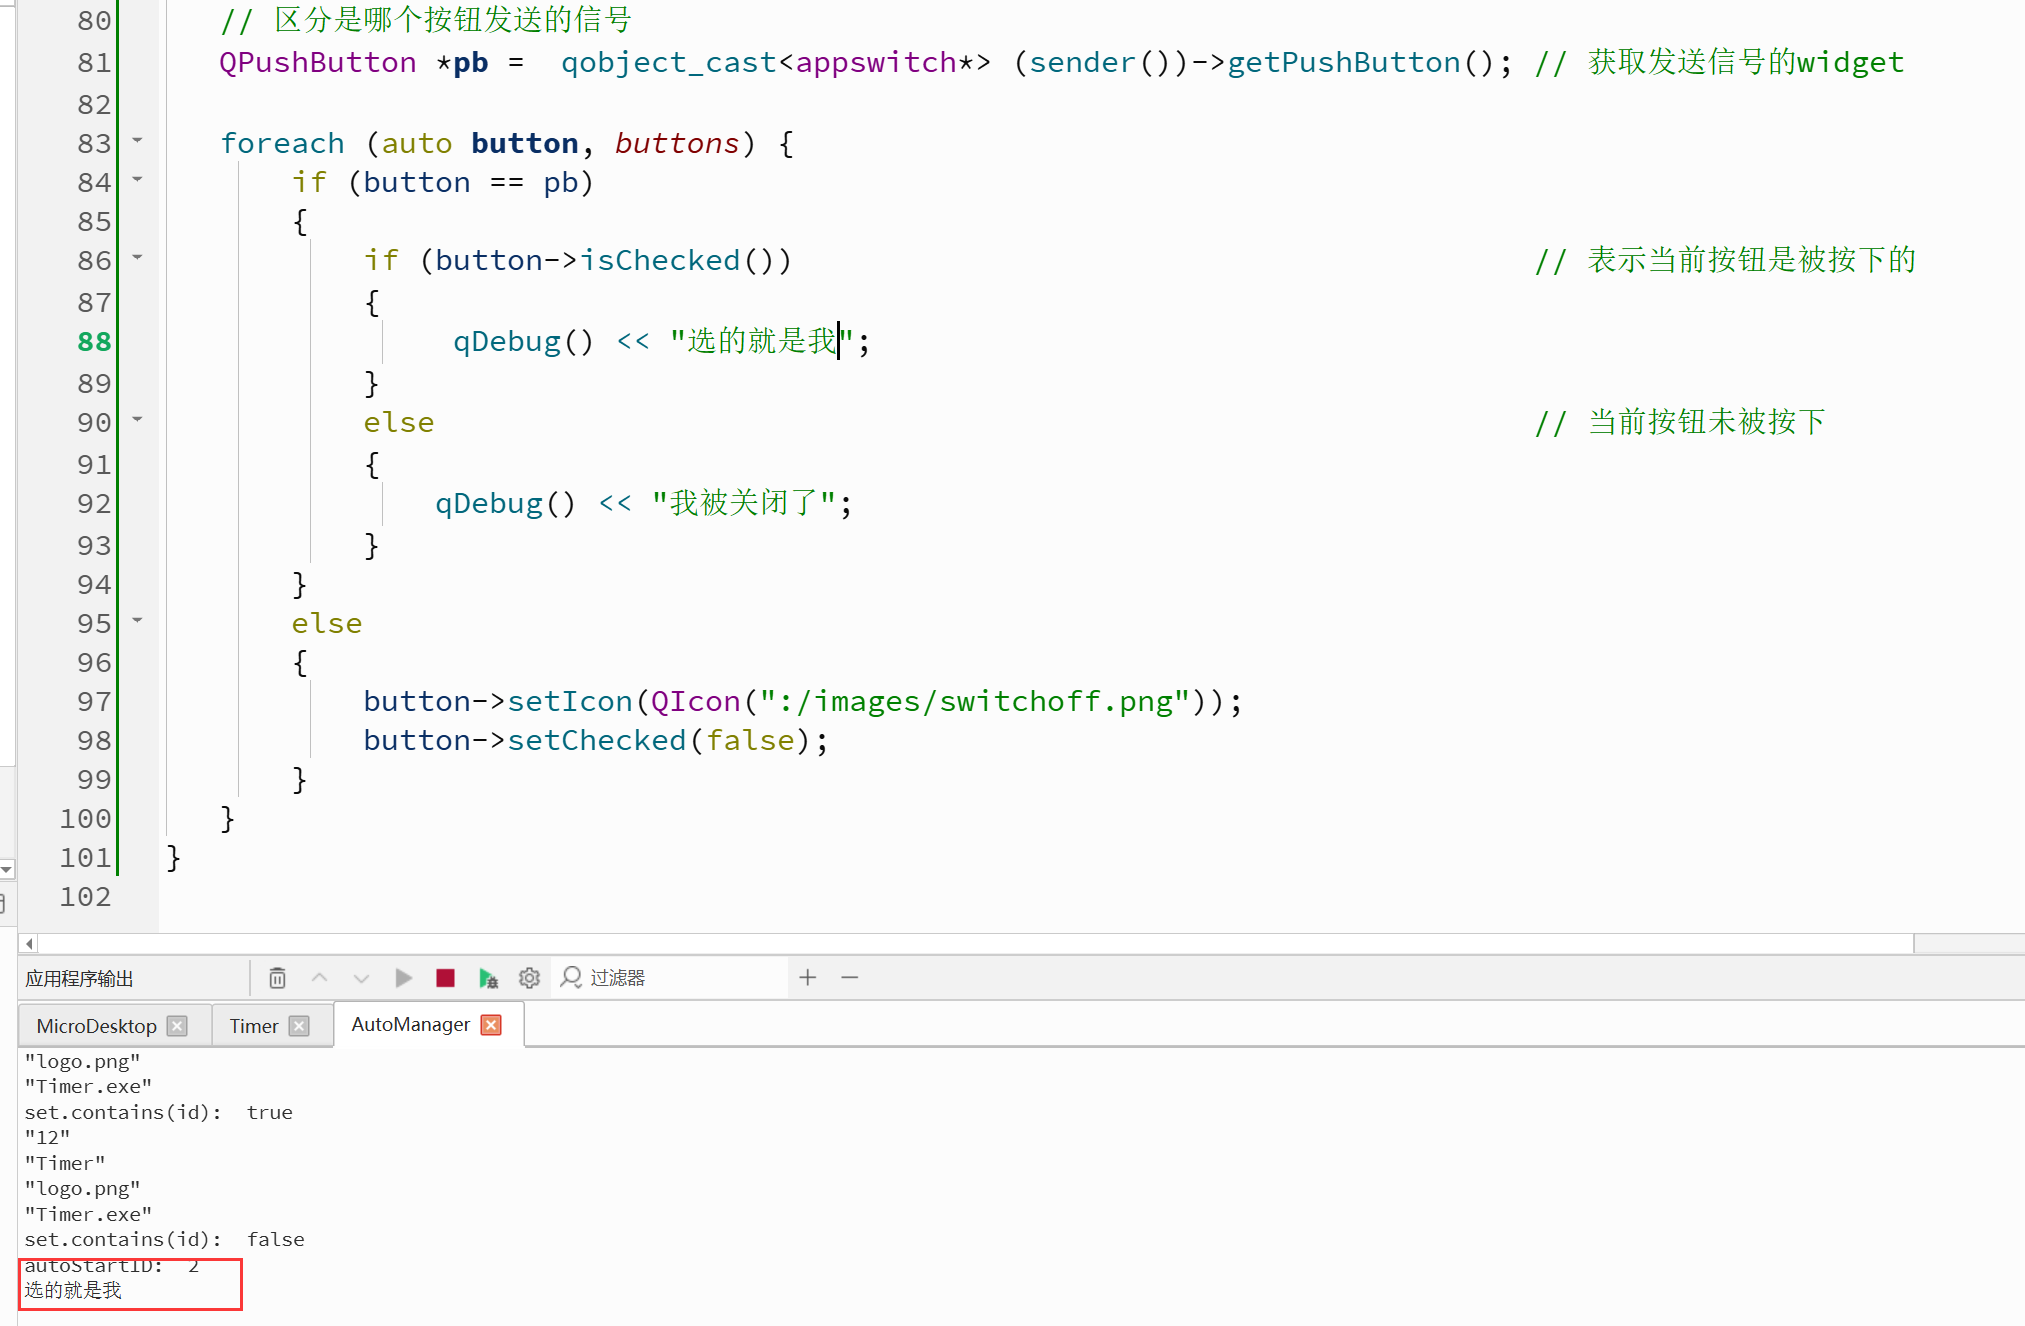
Task: Click the filter magnifier icon
Action: pos(571,977)
